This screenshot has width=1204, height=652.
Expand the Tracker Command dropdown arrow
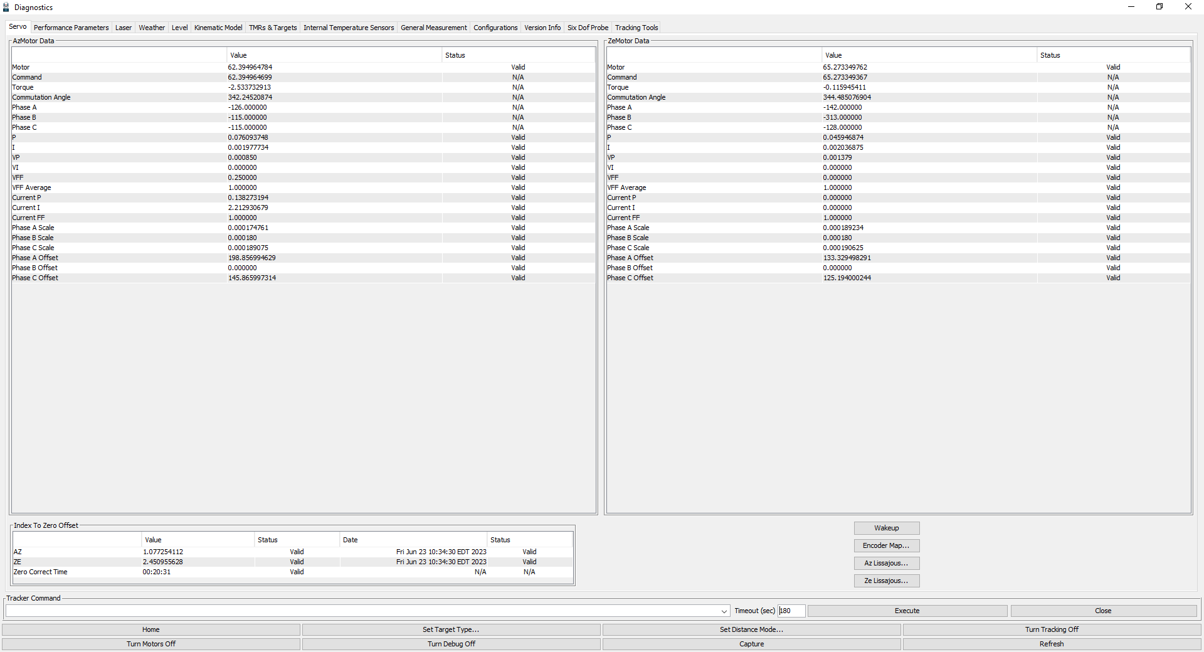click(x=724, y=611)
